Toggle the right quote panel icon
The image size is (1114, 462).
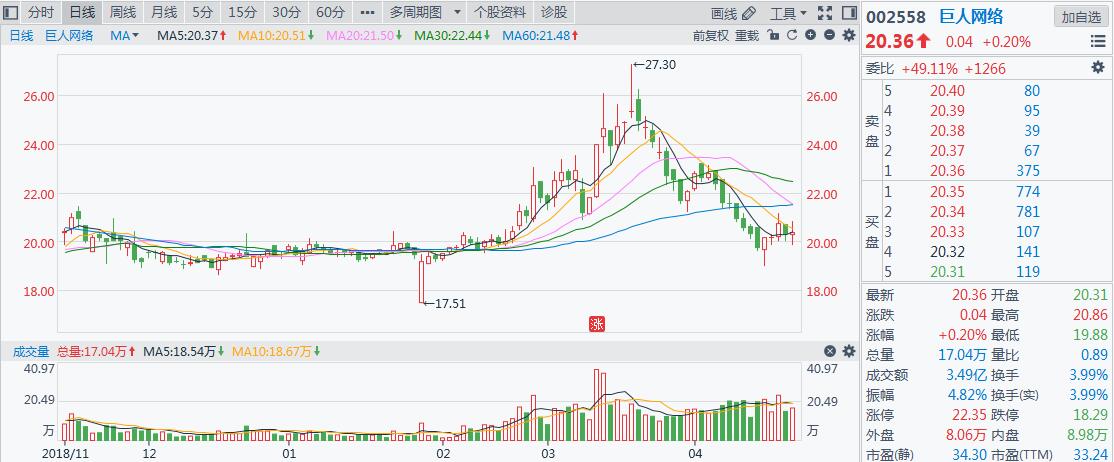point(849,13)
